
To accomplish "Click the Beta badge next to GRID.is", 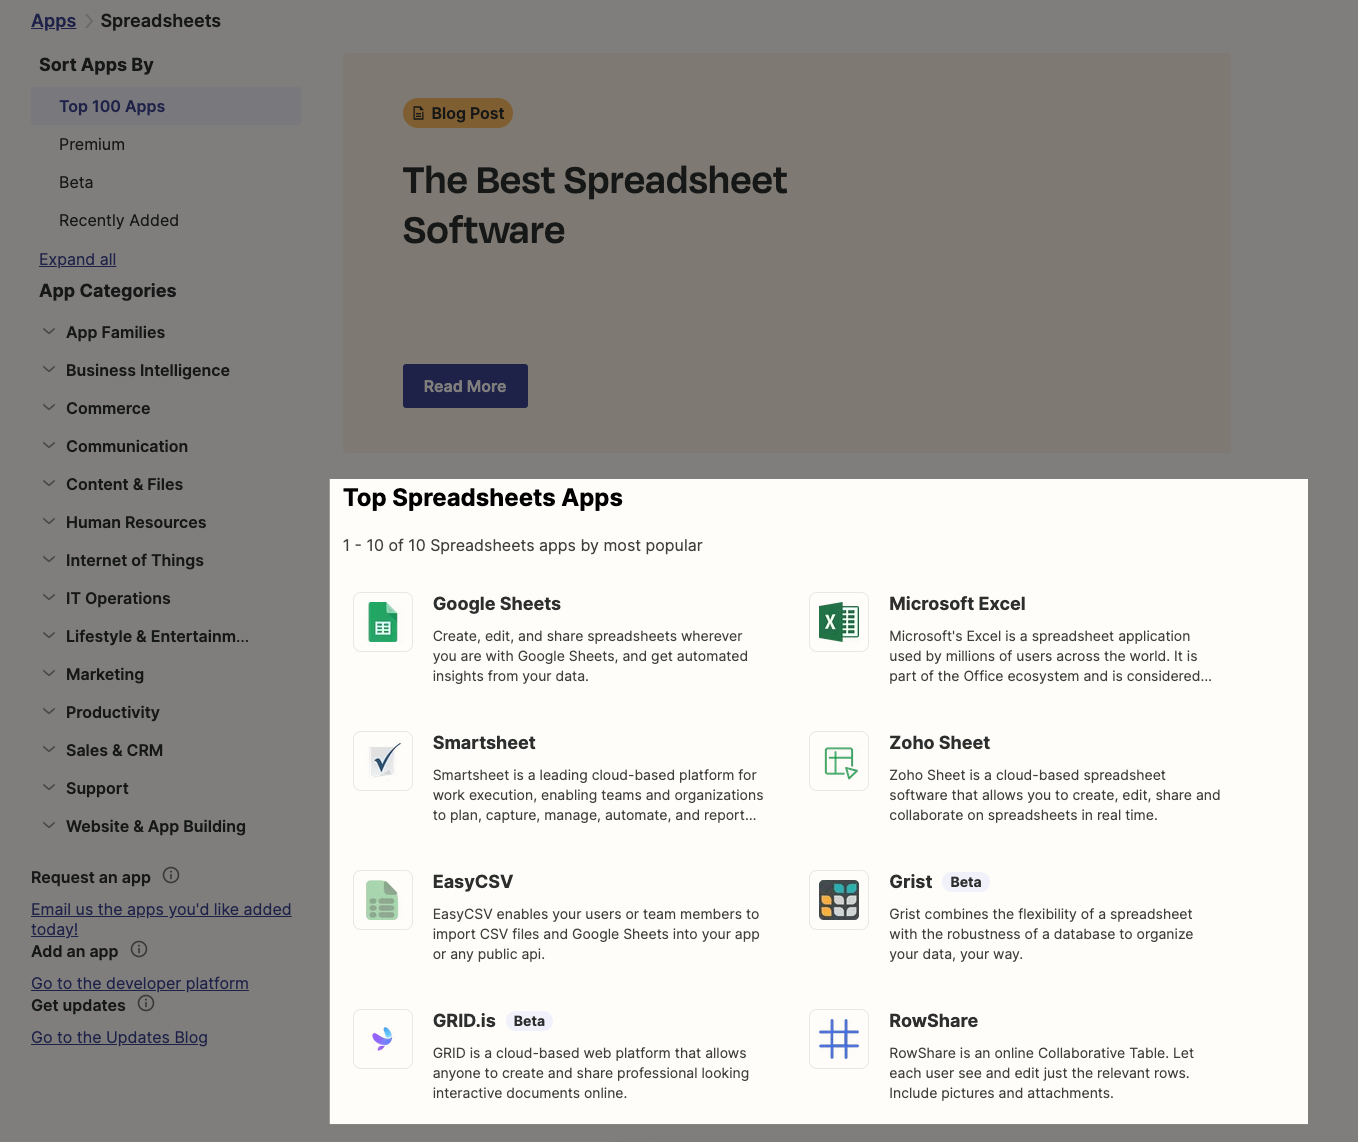I will pos(529,1021).
